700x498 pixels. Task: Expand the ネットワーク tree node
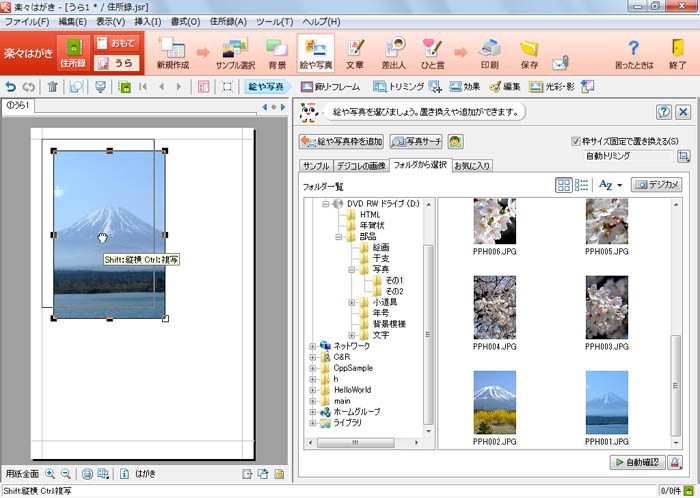coord(313,346)
